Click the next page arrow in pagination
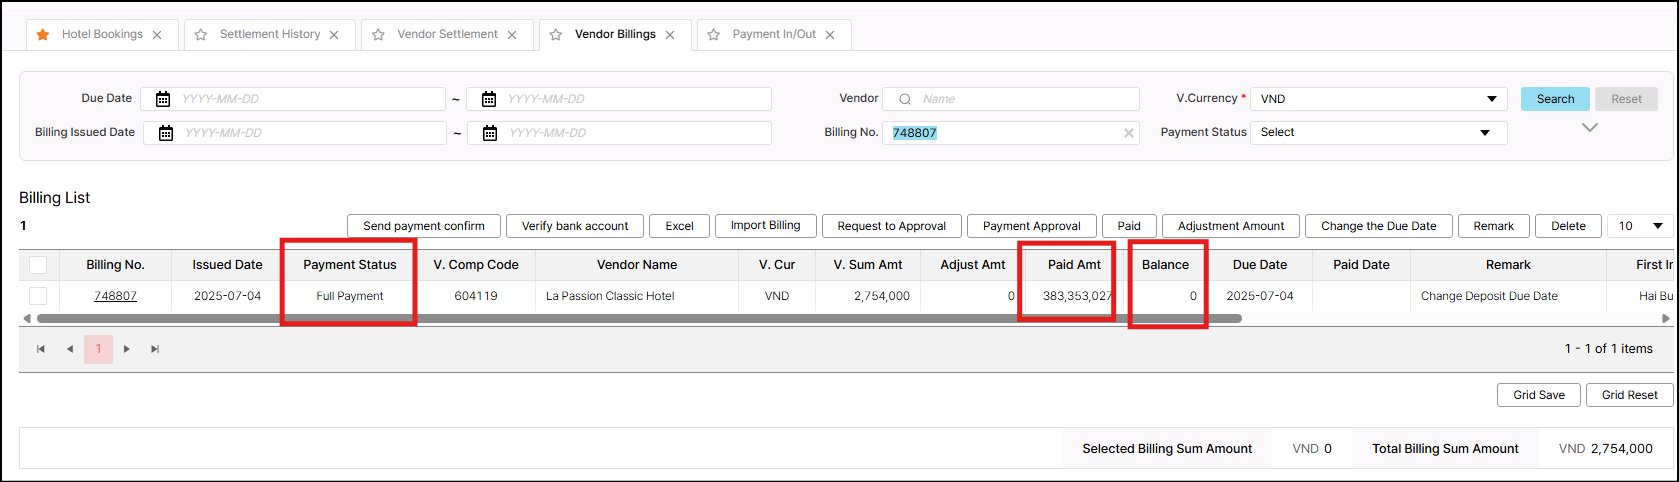The height and width of the screenshot is (482, 1679). pyautogui.click(x=127, y=349)
